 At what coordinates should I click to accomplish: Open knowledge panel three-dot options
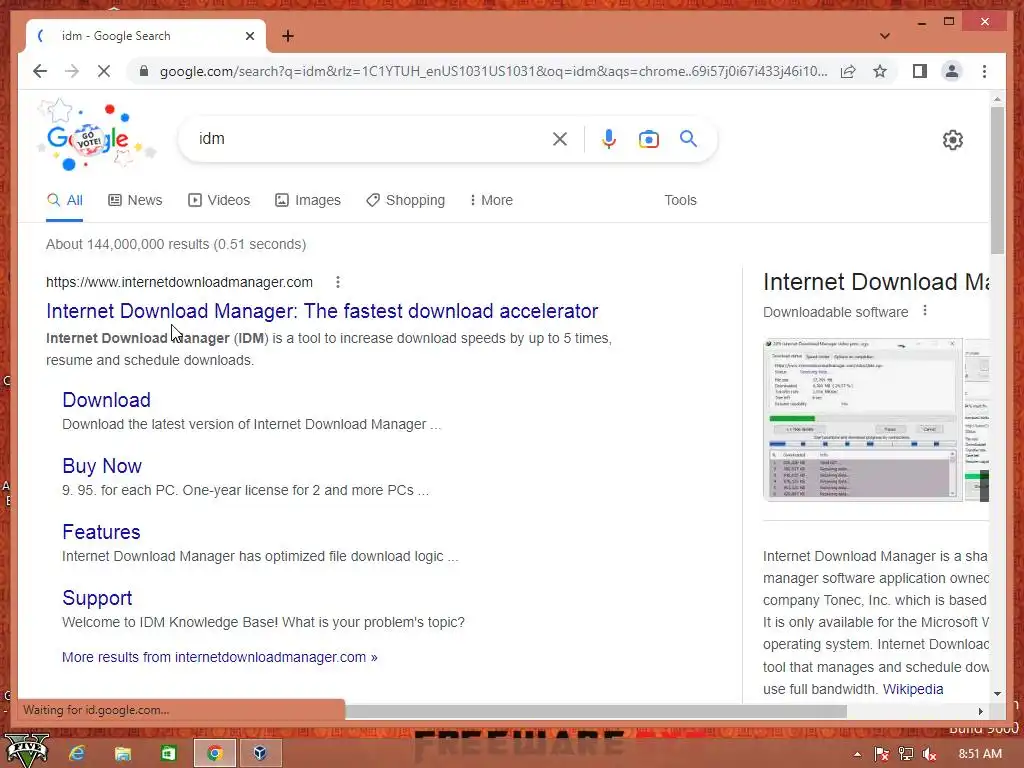point(925,311)
